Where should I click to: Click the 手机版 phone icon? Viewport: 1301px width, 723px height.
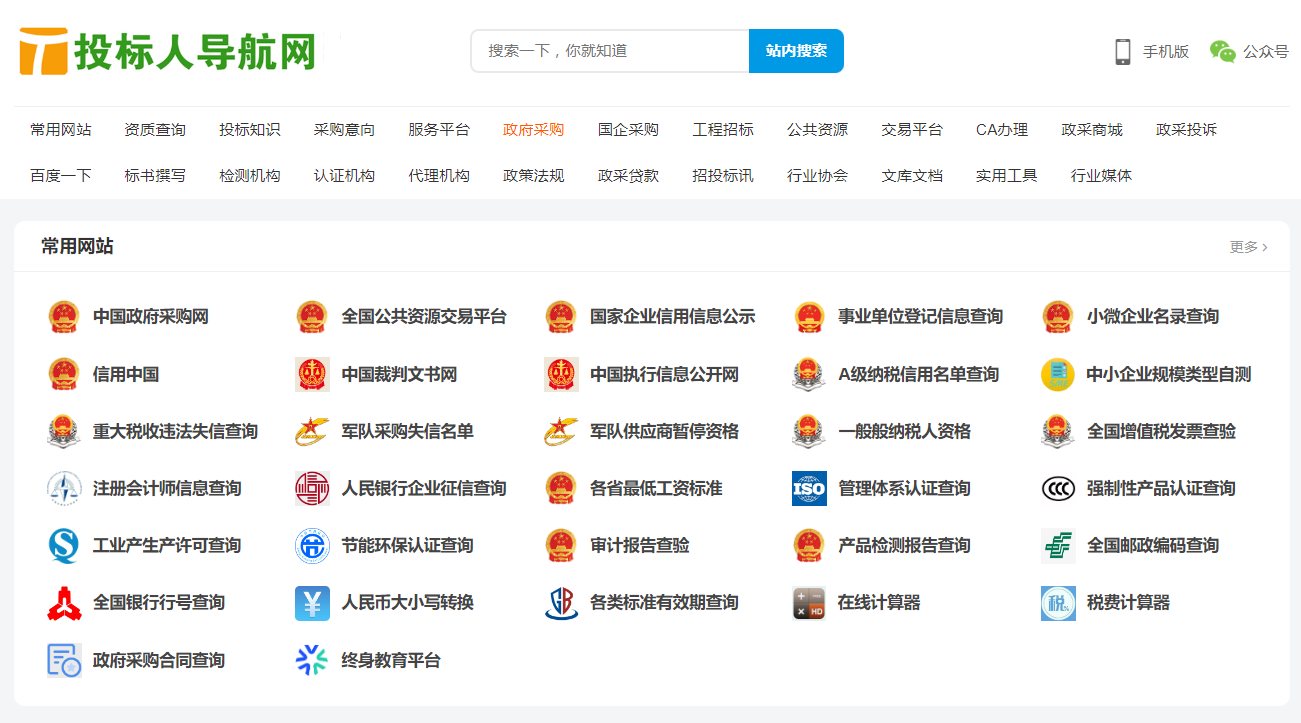pyautogui.click(x=1123, y=51)
